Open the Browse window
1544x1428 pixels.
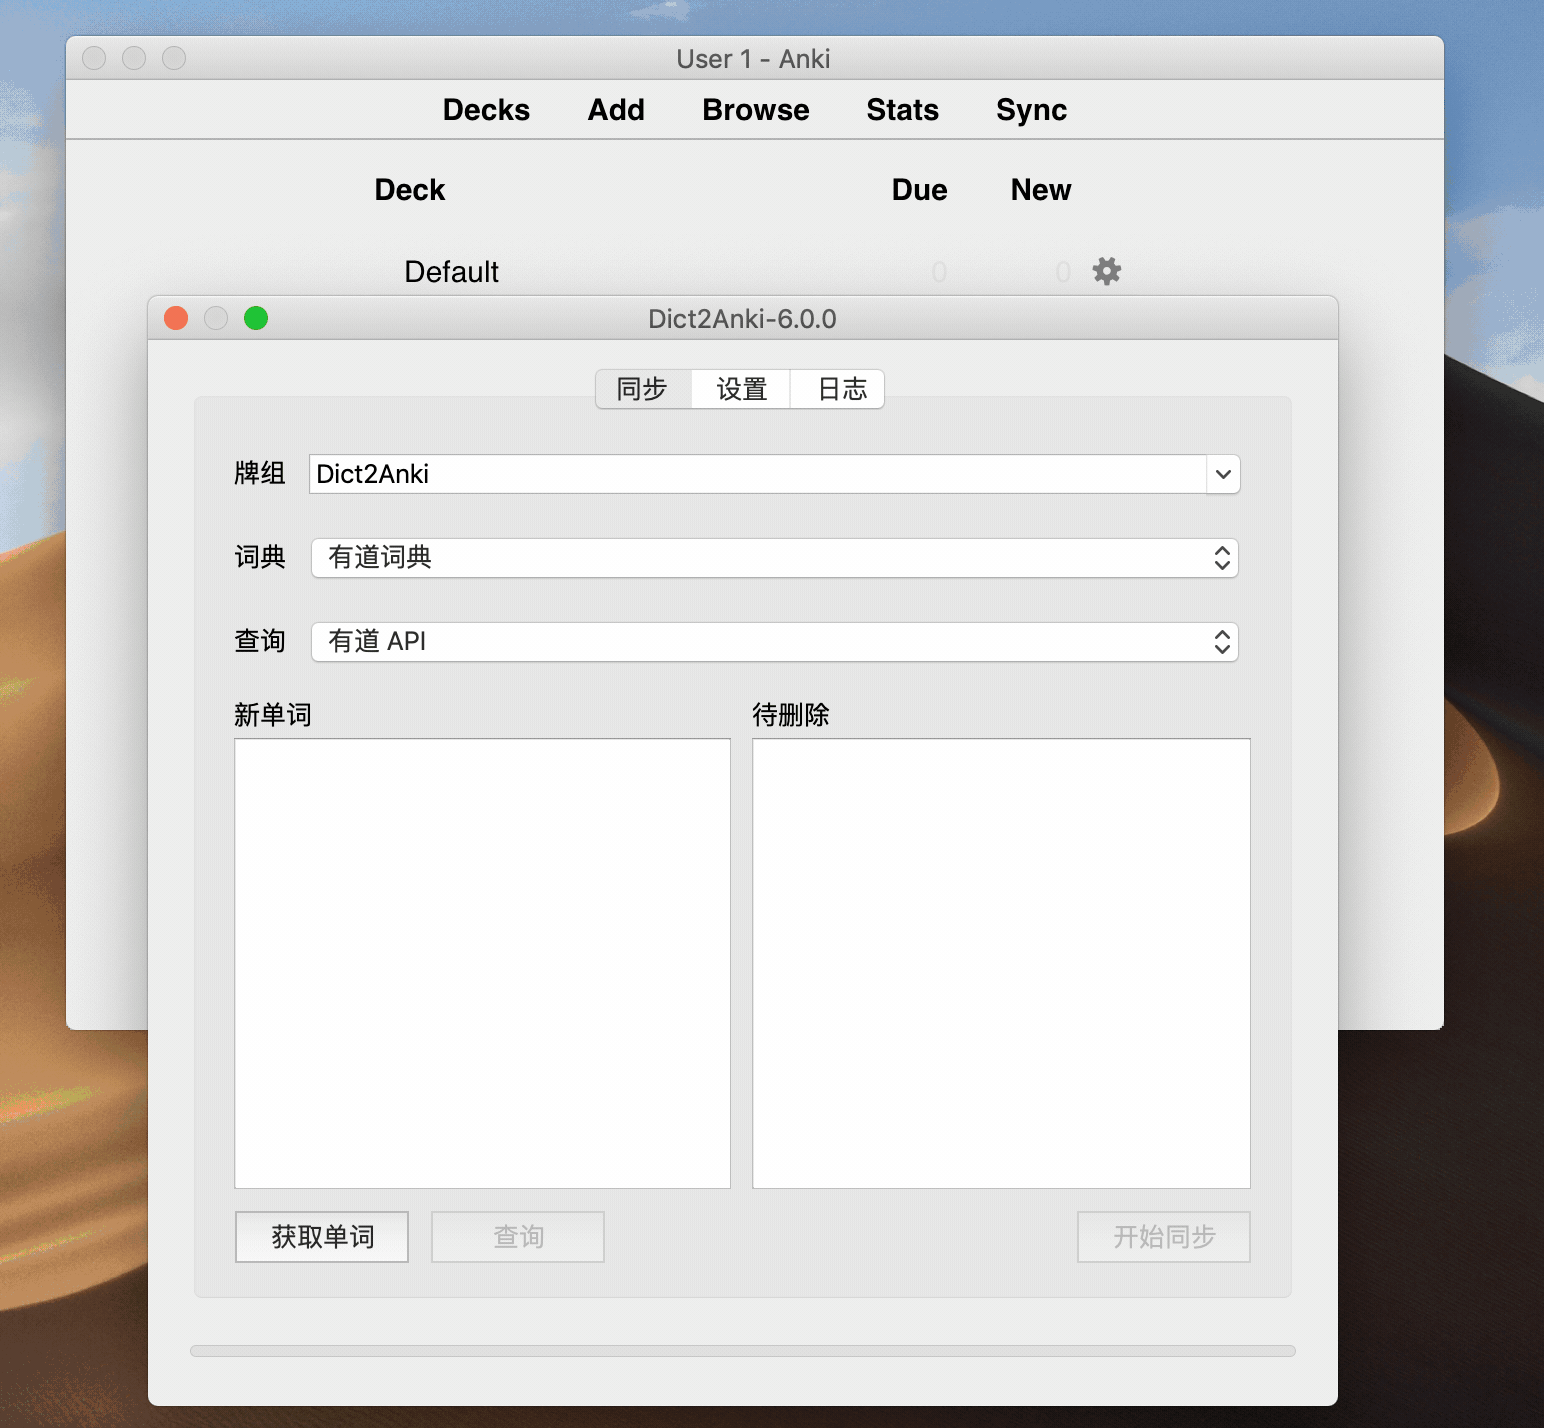[x=755, y=110]
